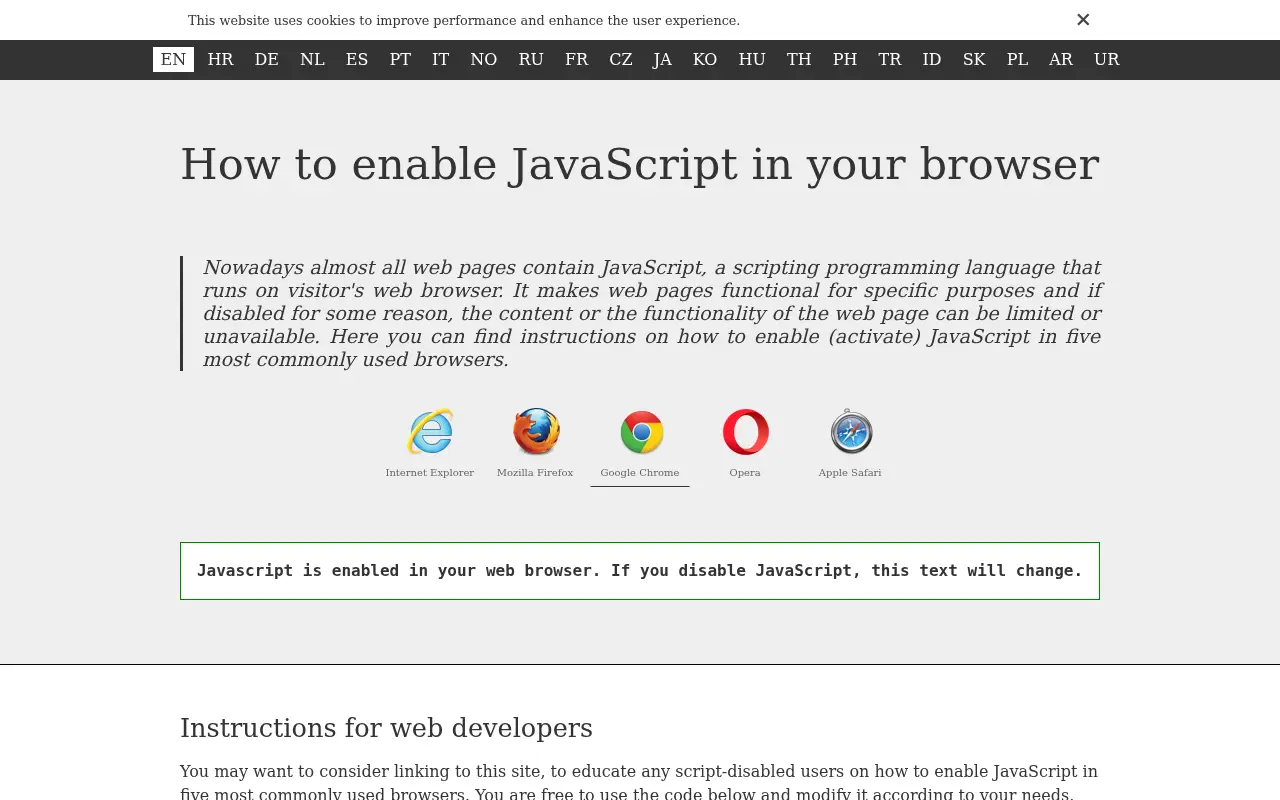Select the ES language option

(357, 59)
